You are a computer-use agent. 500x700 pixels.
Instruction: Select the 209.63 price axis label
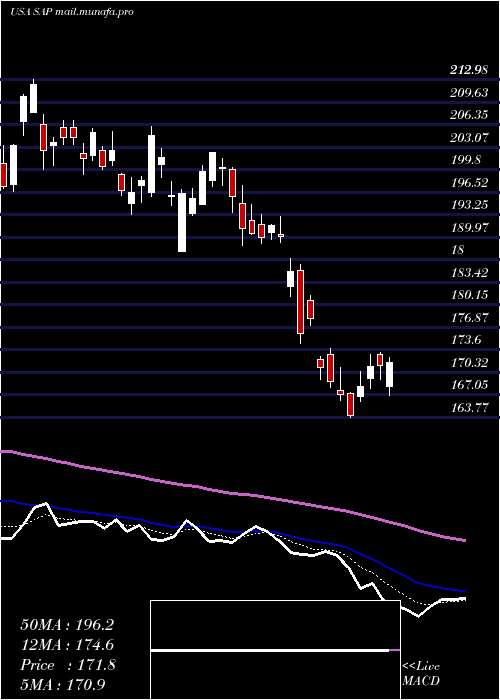point(469,92)
